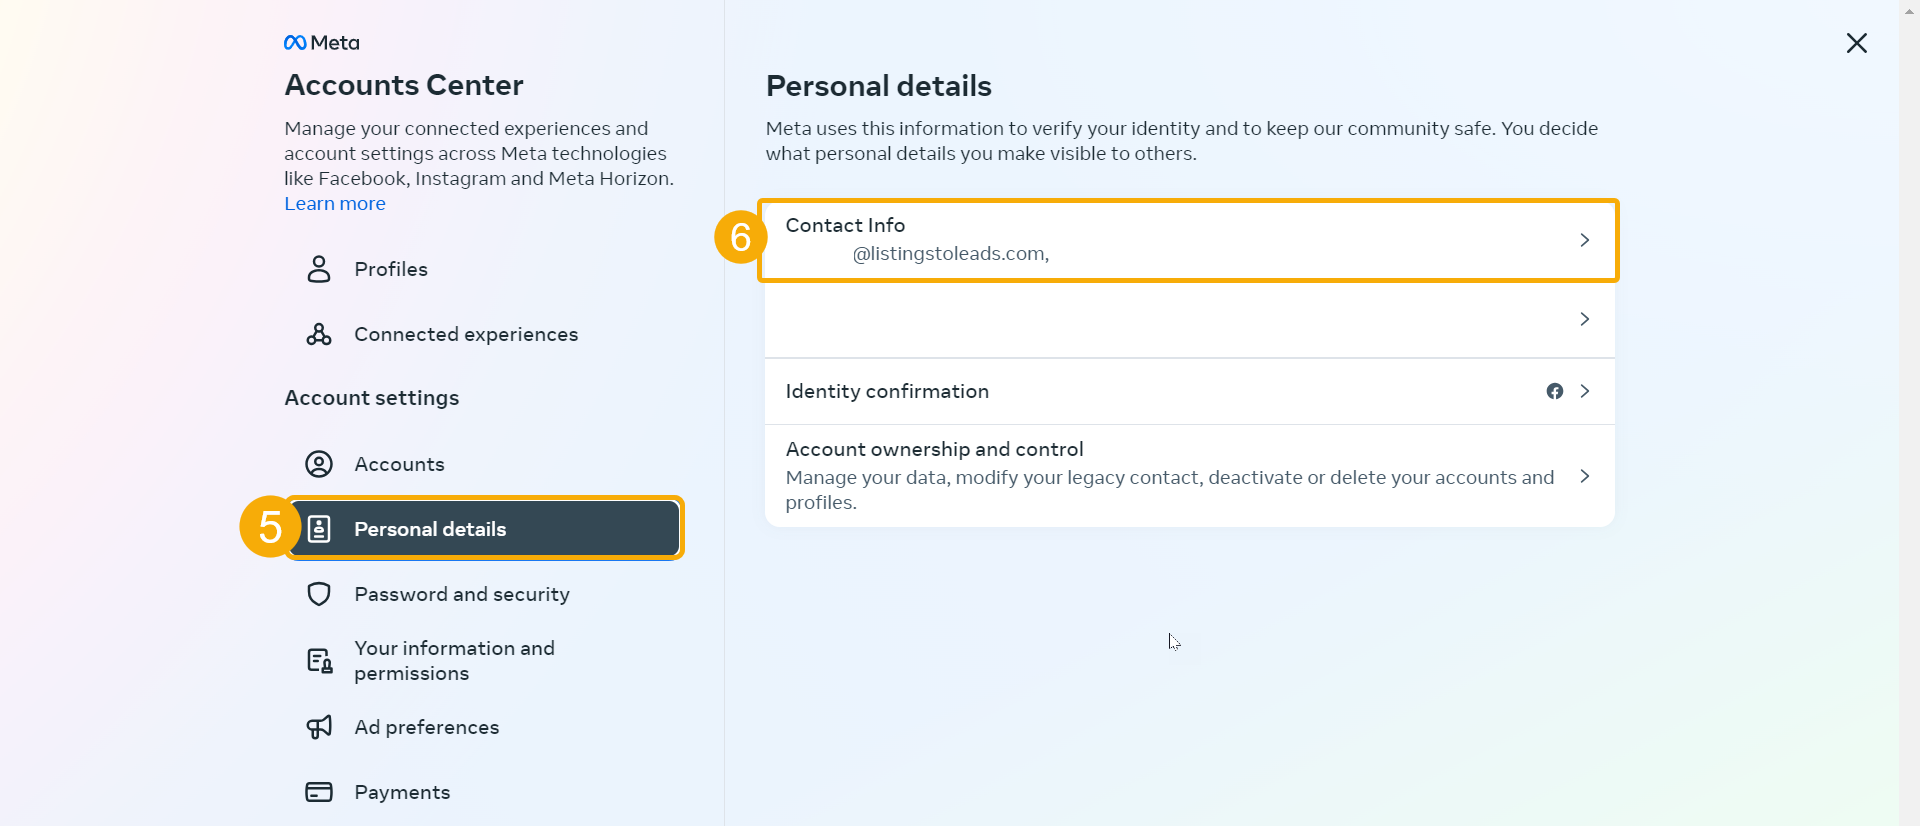Image resolution: width=1920 pixels, height=826 pixels.
Task: Click the Meta logo
Action: click(321, 43)
